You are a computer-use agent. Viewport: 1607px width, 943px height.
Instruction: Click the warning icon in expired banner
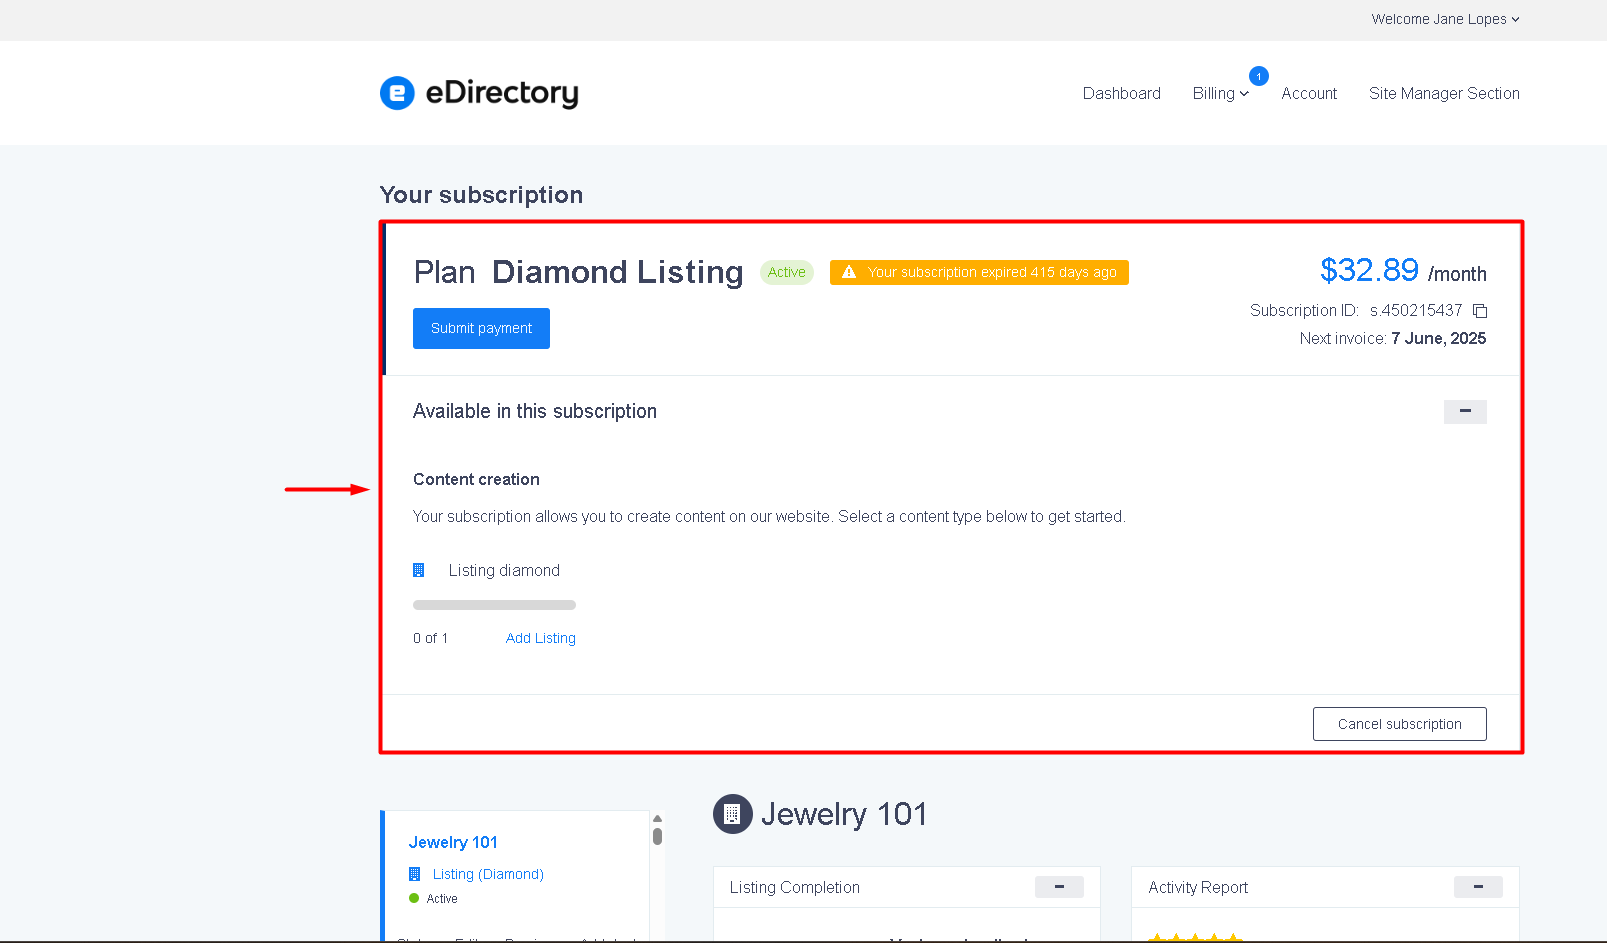click(849, 272)
